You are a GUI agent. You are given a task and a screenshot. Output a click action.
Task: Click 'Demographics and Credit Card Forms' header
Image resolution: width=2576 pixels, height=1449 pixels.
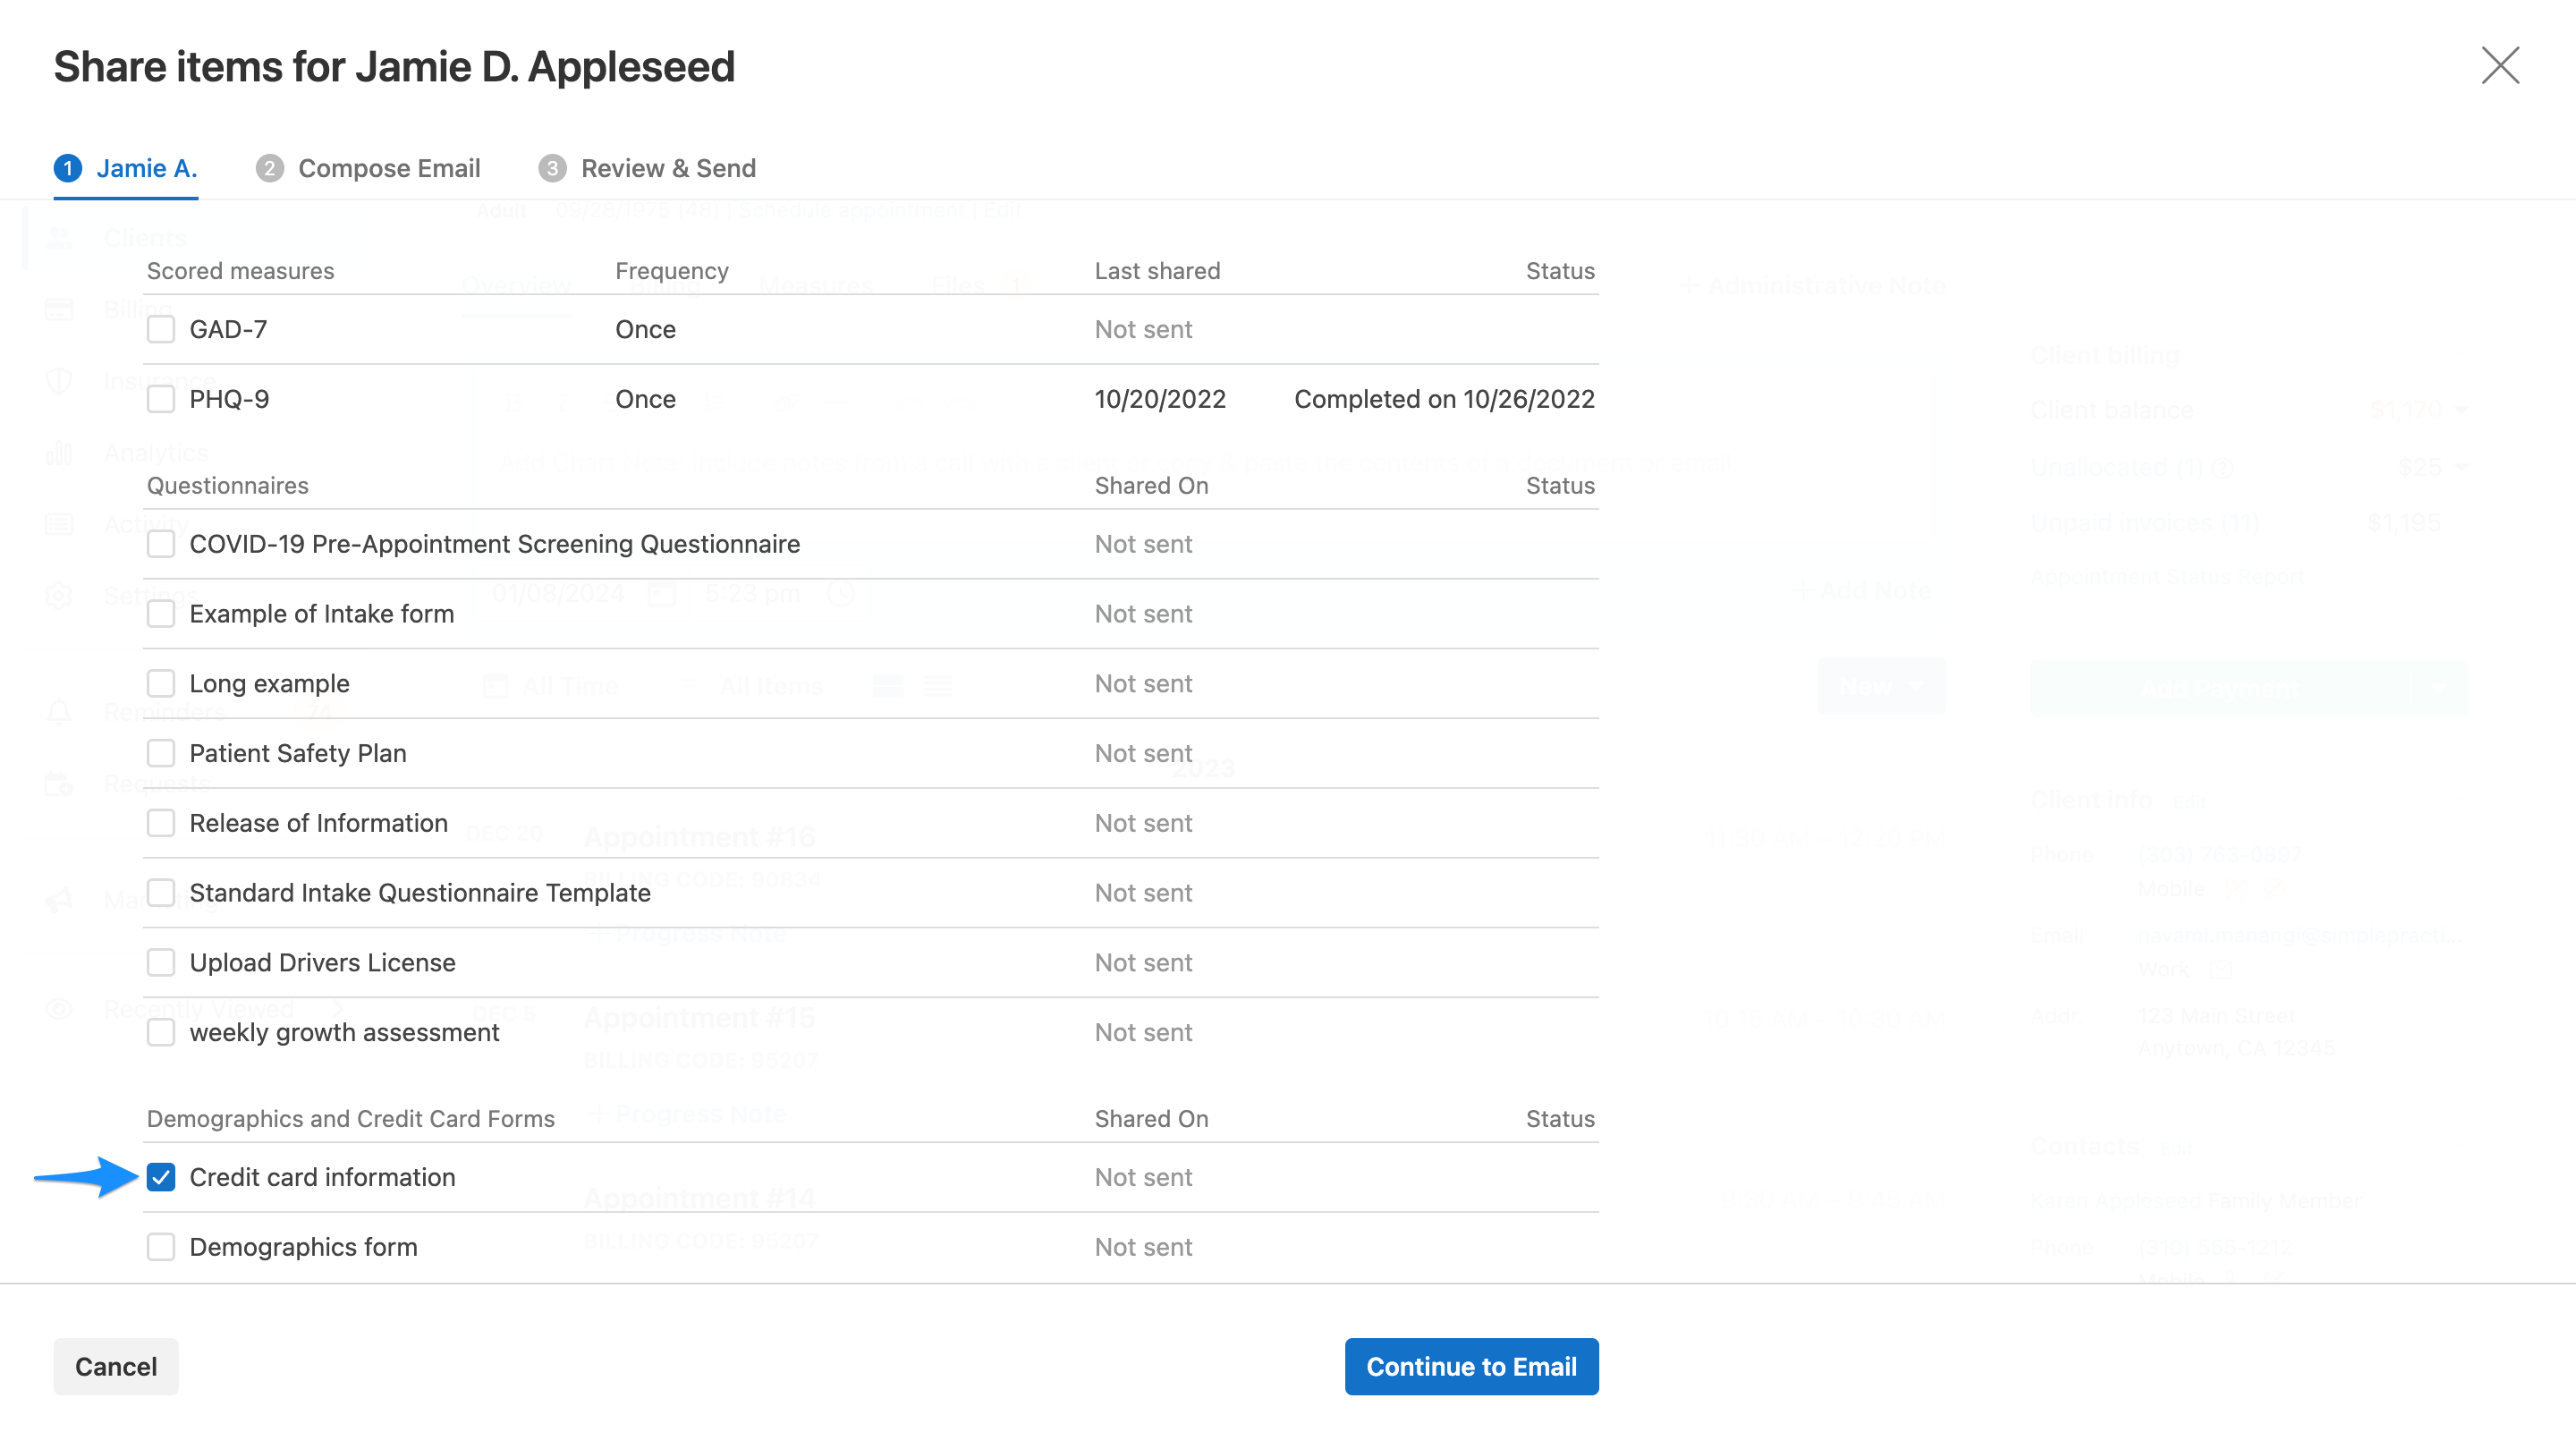350,1119
